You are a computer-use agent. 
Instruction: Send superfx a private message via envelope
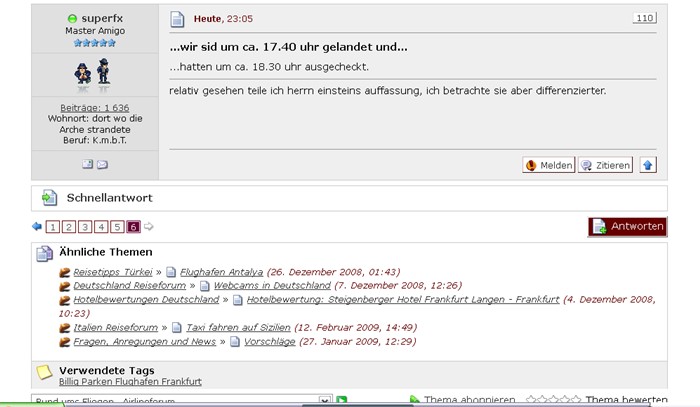point(102,164)
